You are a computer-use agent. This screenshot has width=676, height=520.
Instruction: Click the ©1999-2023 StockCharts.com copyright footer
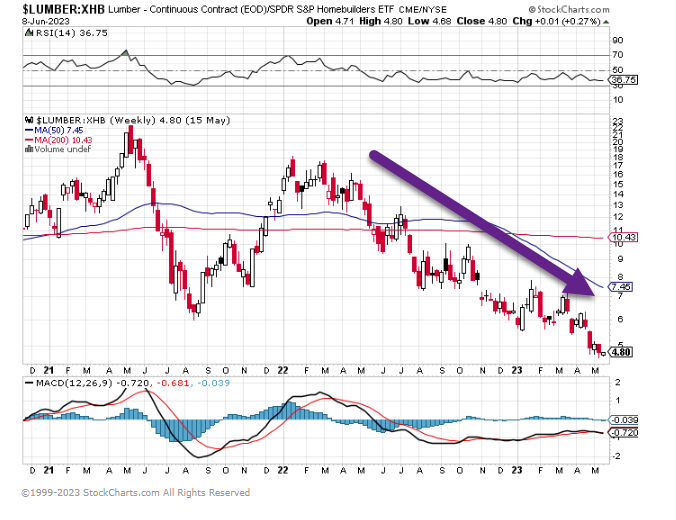[x=135, y=492]
